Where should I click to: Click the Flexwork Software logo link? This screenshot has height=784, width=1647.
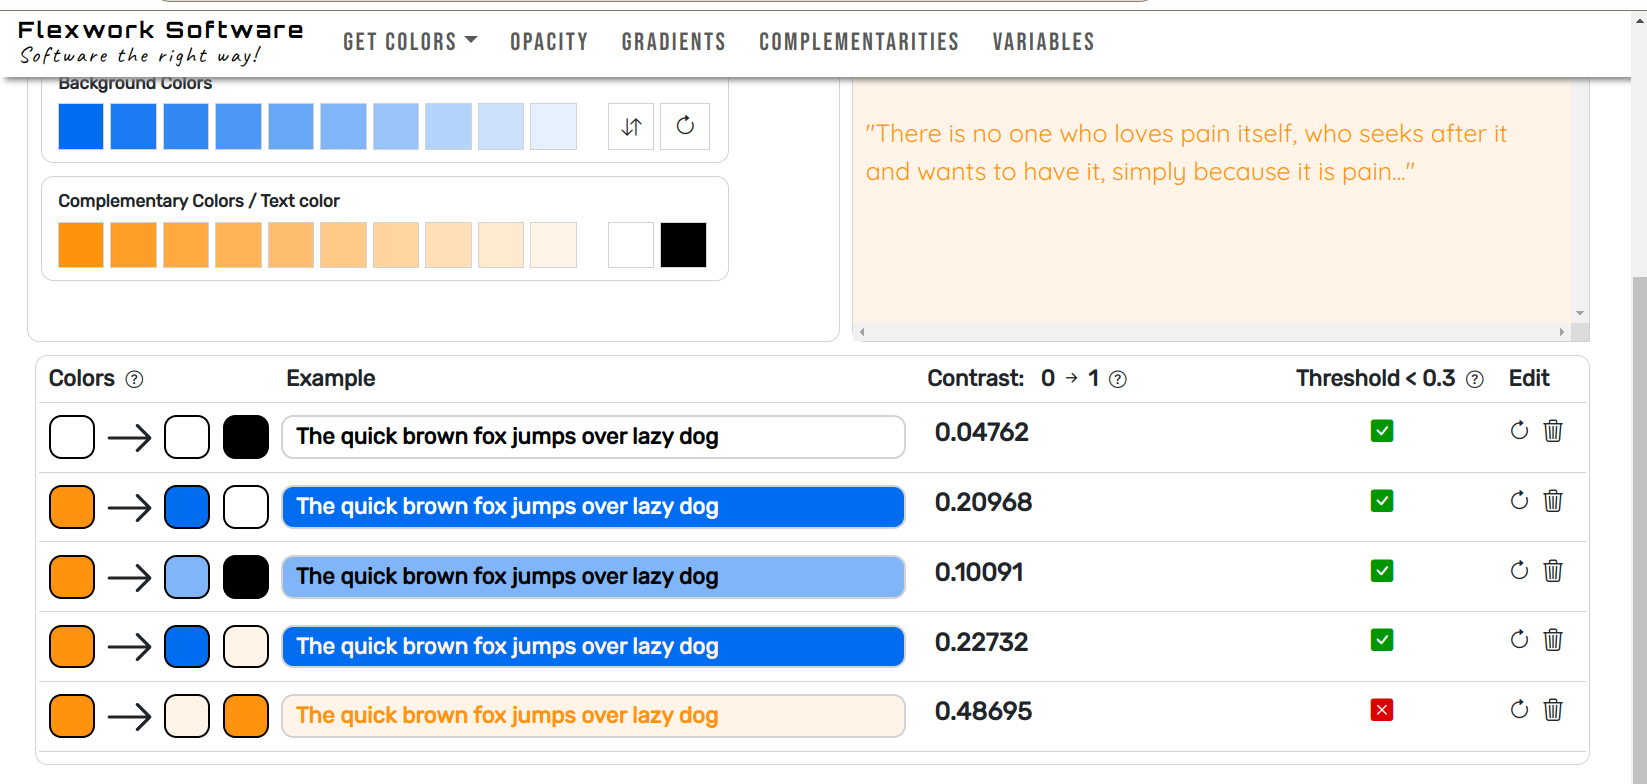pyautogui.click(x=161, y=42)
